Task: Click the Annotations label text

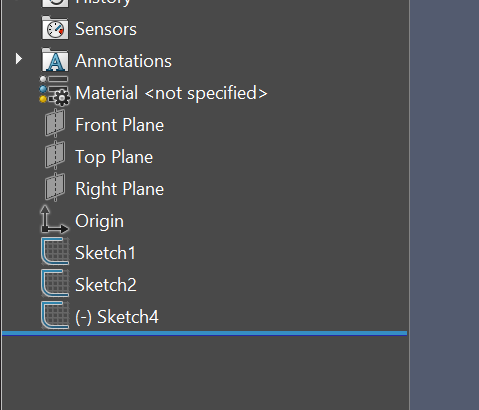Action: (x=123, y=61)
